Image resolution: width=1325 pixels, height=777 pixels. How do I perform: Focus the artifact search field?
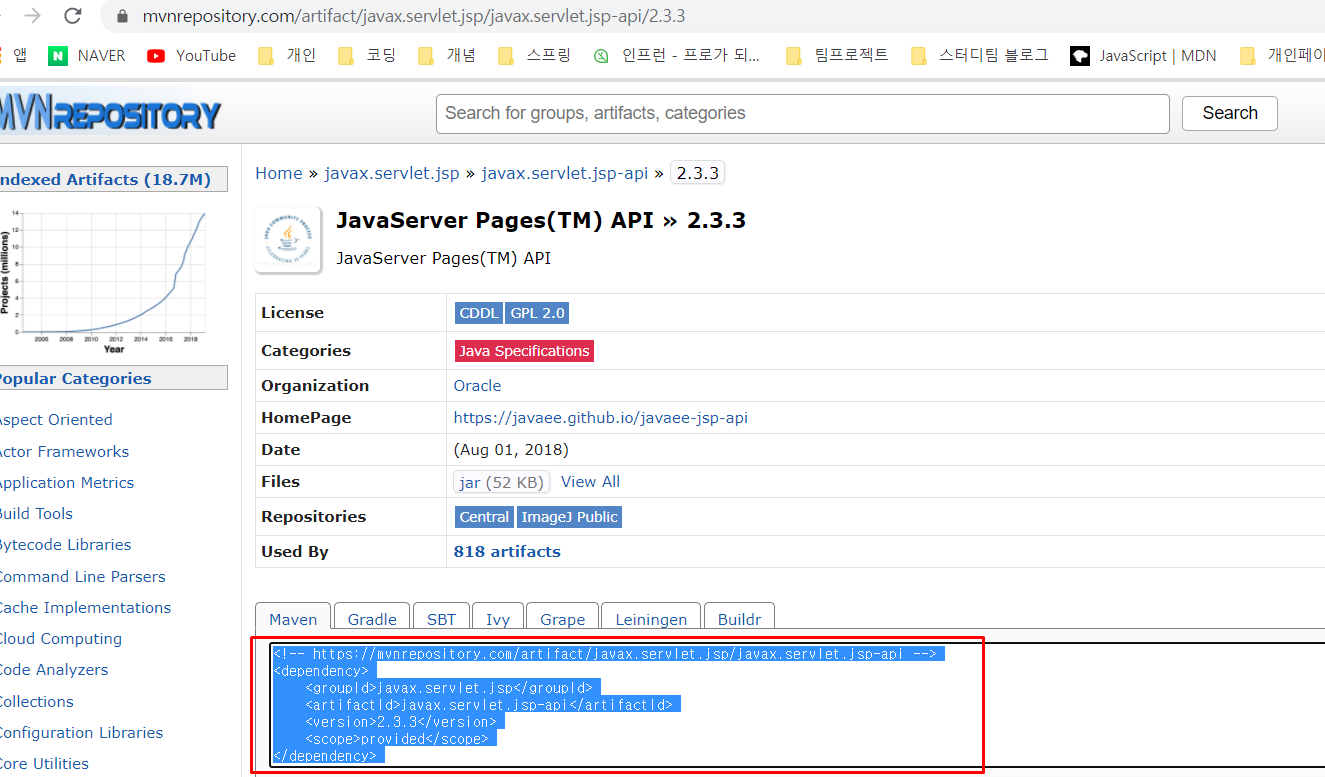click(802, 114)
